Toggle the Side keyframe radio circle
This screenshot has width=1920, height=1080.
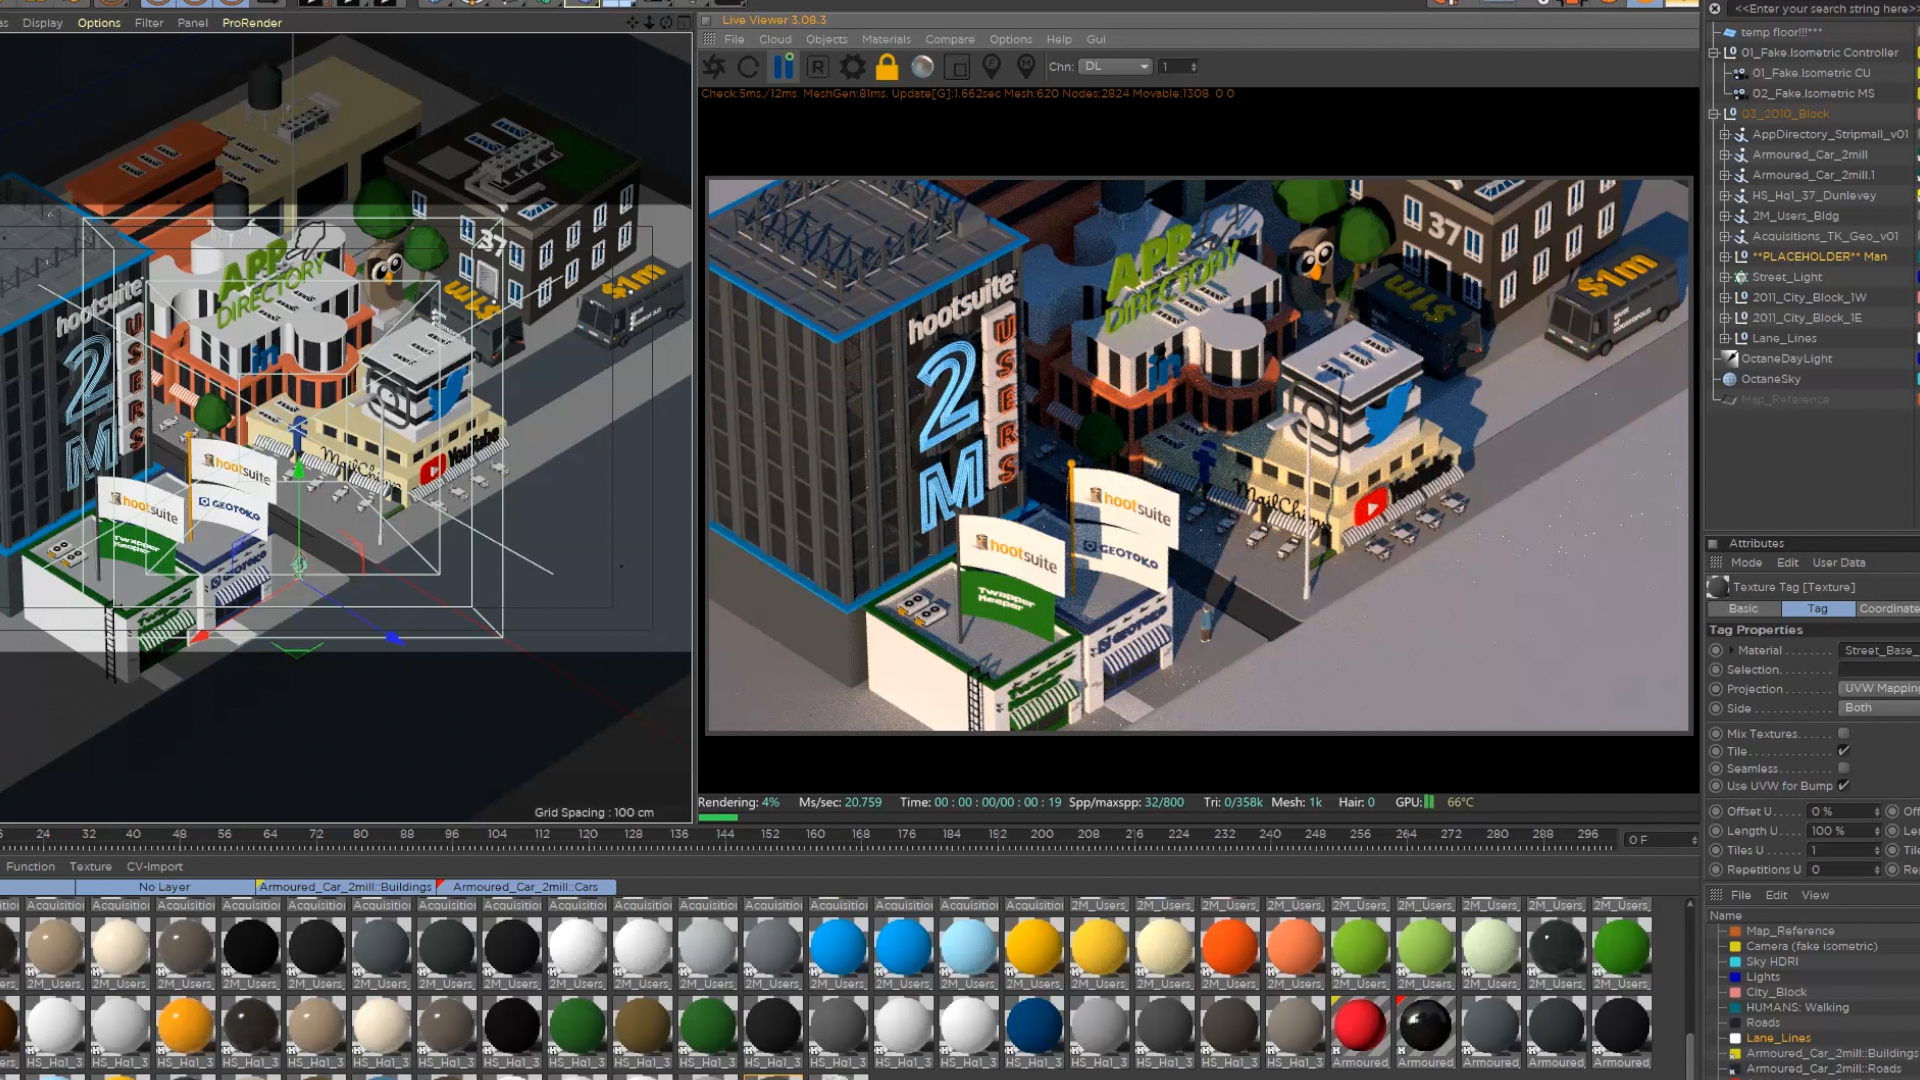1716,708
